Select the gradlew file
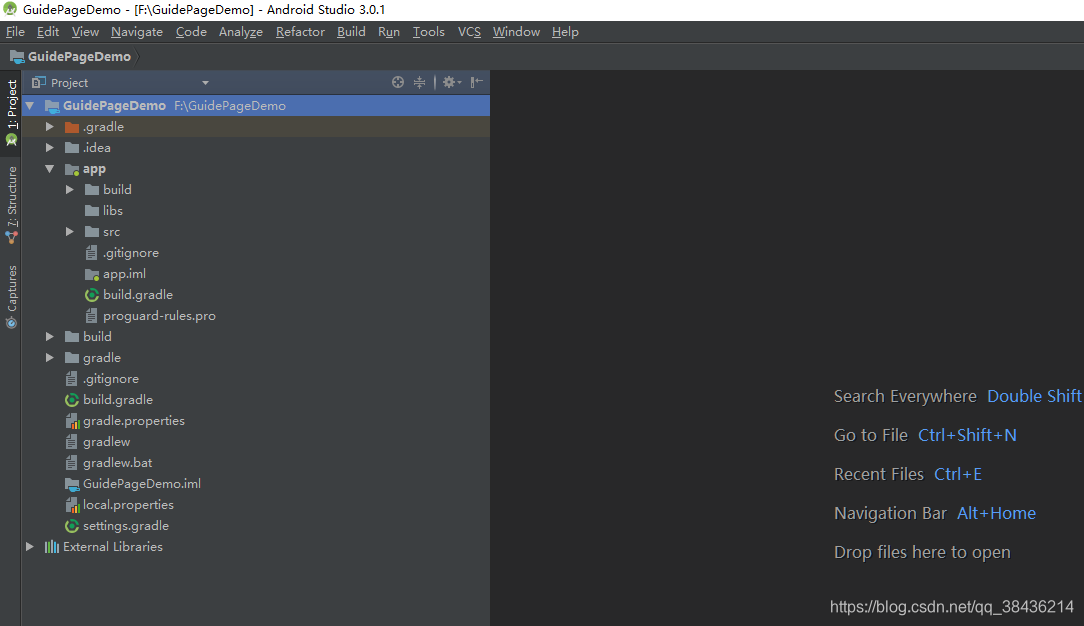Screen dimensions: 1084x626 click(x=106, y=442)
